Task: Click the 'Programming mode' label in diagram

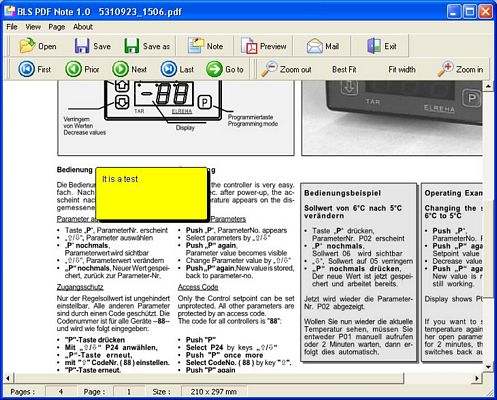Action: [253, 124]
